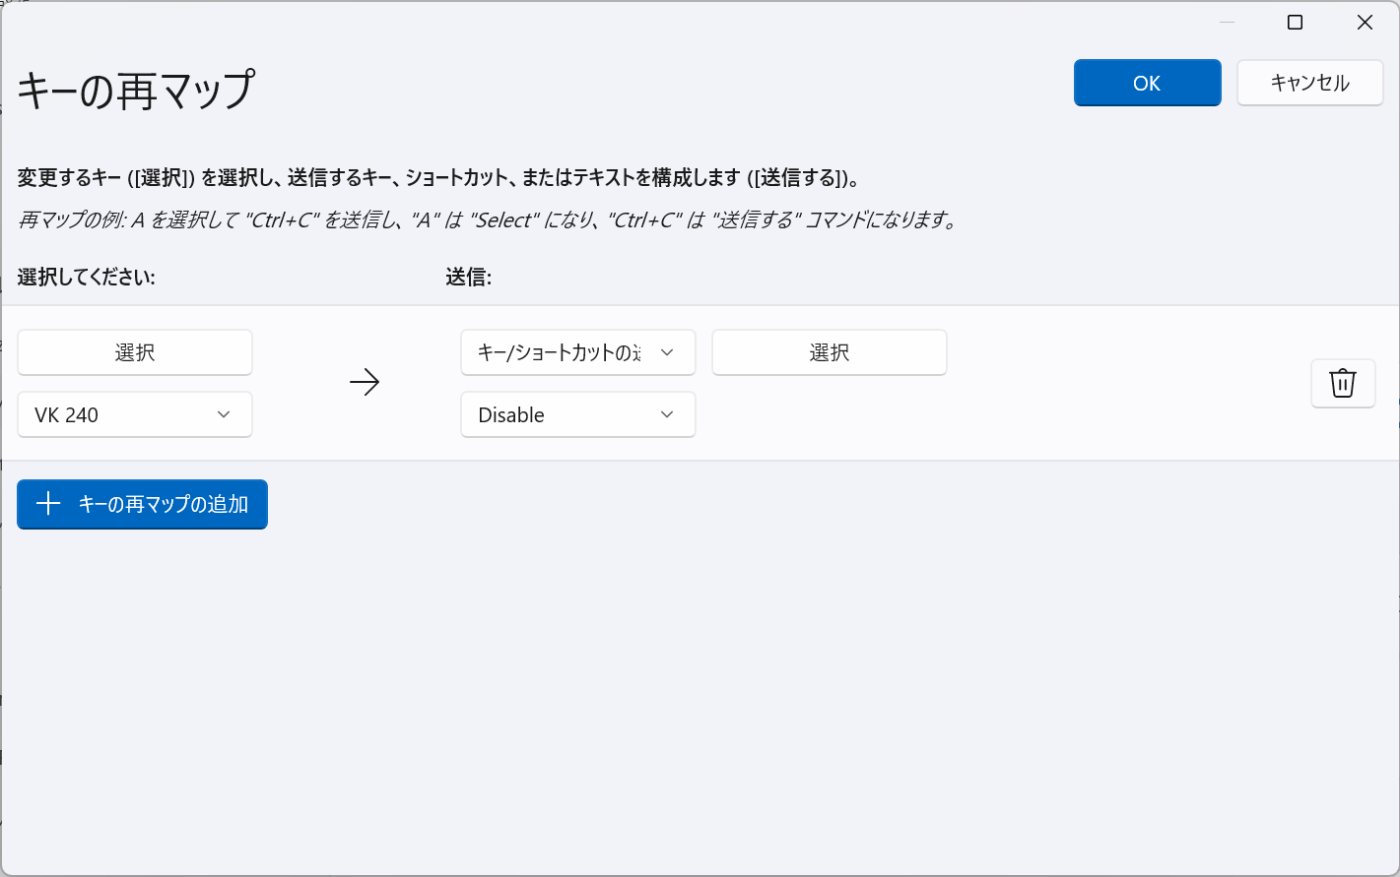This screenshot has width=1400, height=877.
Task: Click the 送信: column label
Action: pyautogui.click(x=468, y=277)
